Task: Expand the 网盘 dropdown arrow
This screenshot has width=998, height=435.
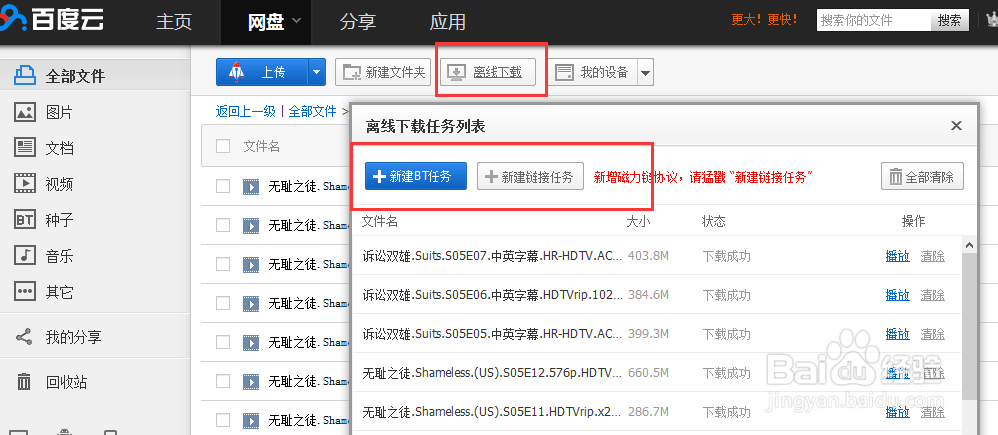Action: tap(297, 21)
